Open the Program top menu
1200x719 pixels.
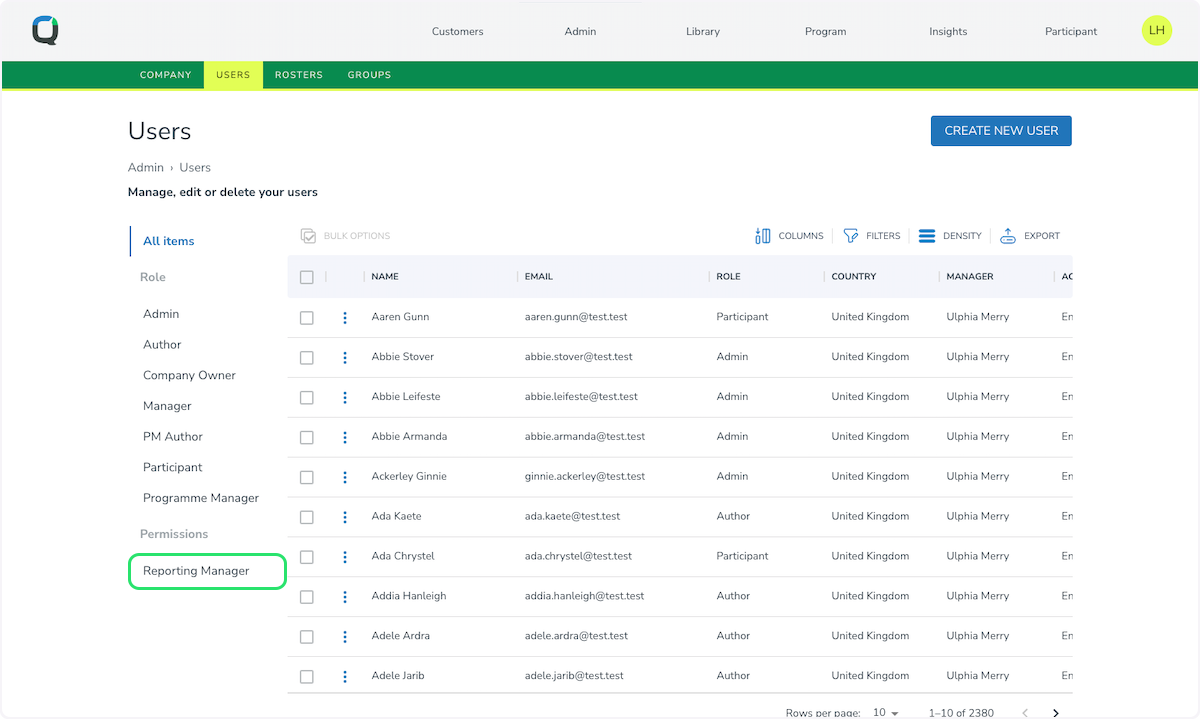[x=825, y=31]
